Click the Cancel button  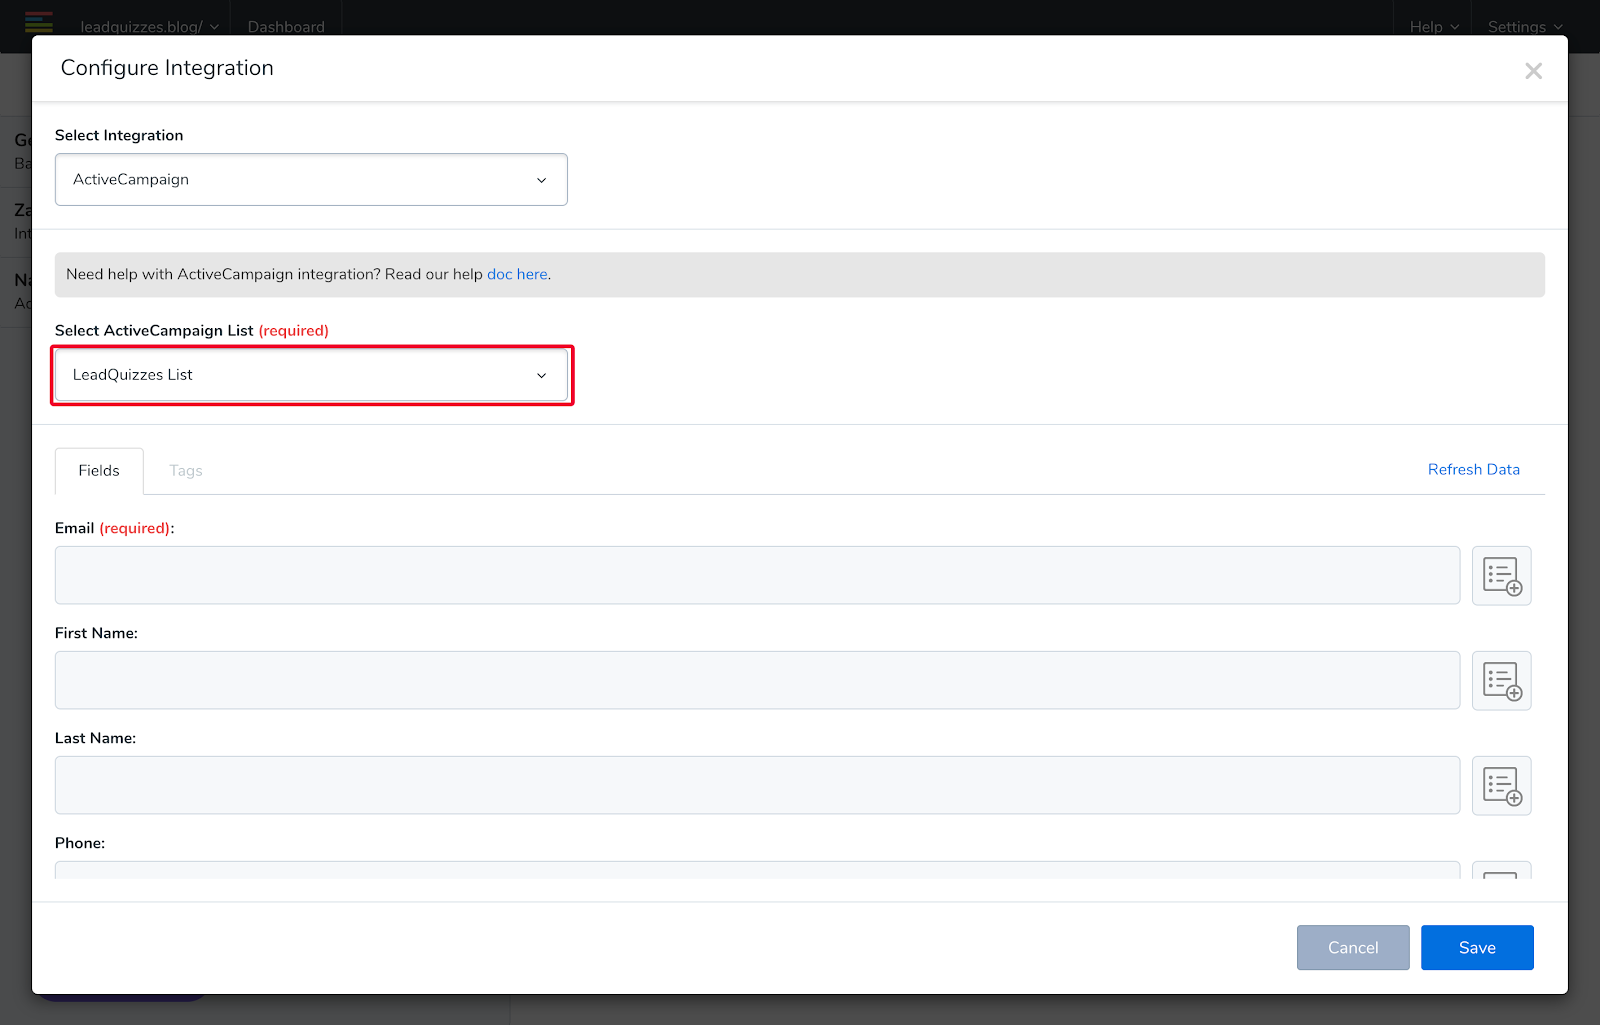[1353, 948]
